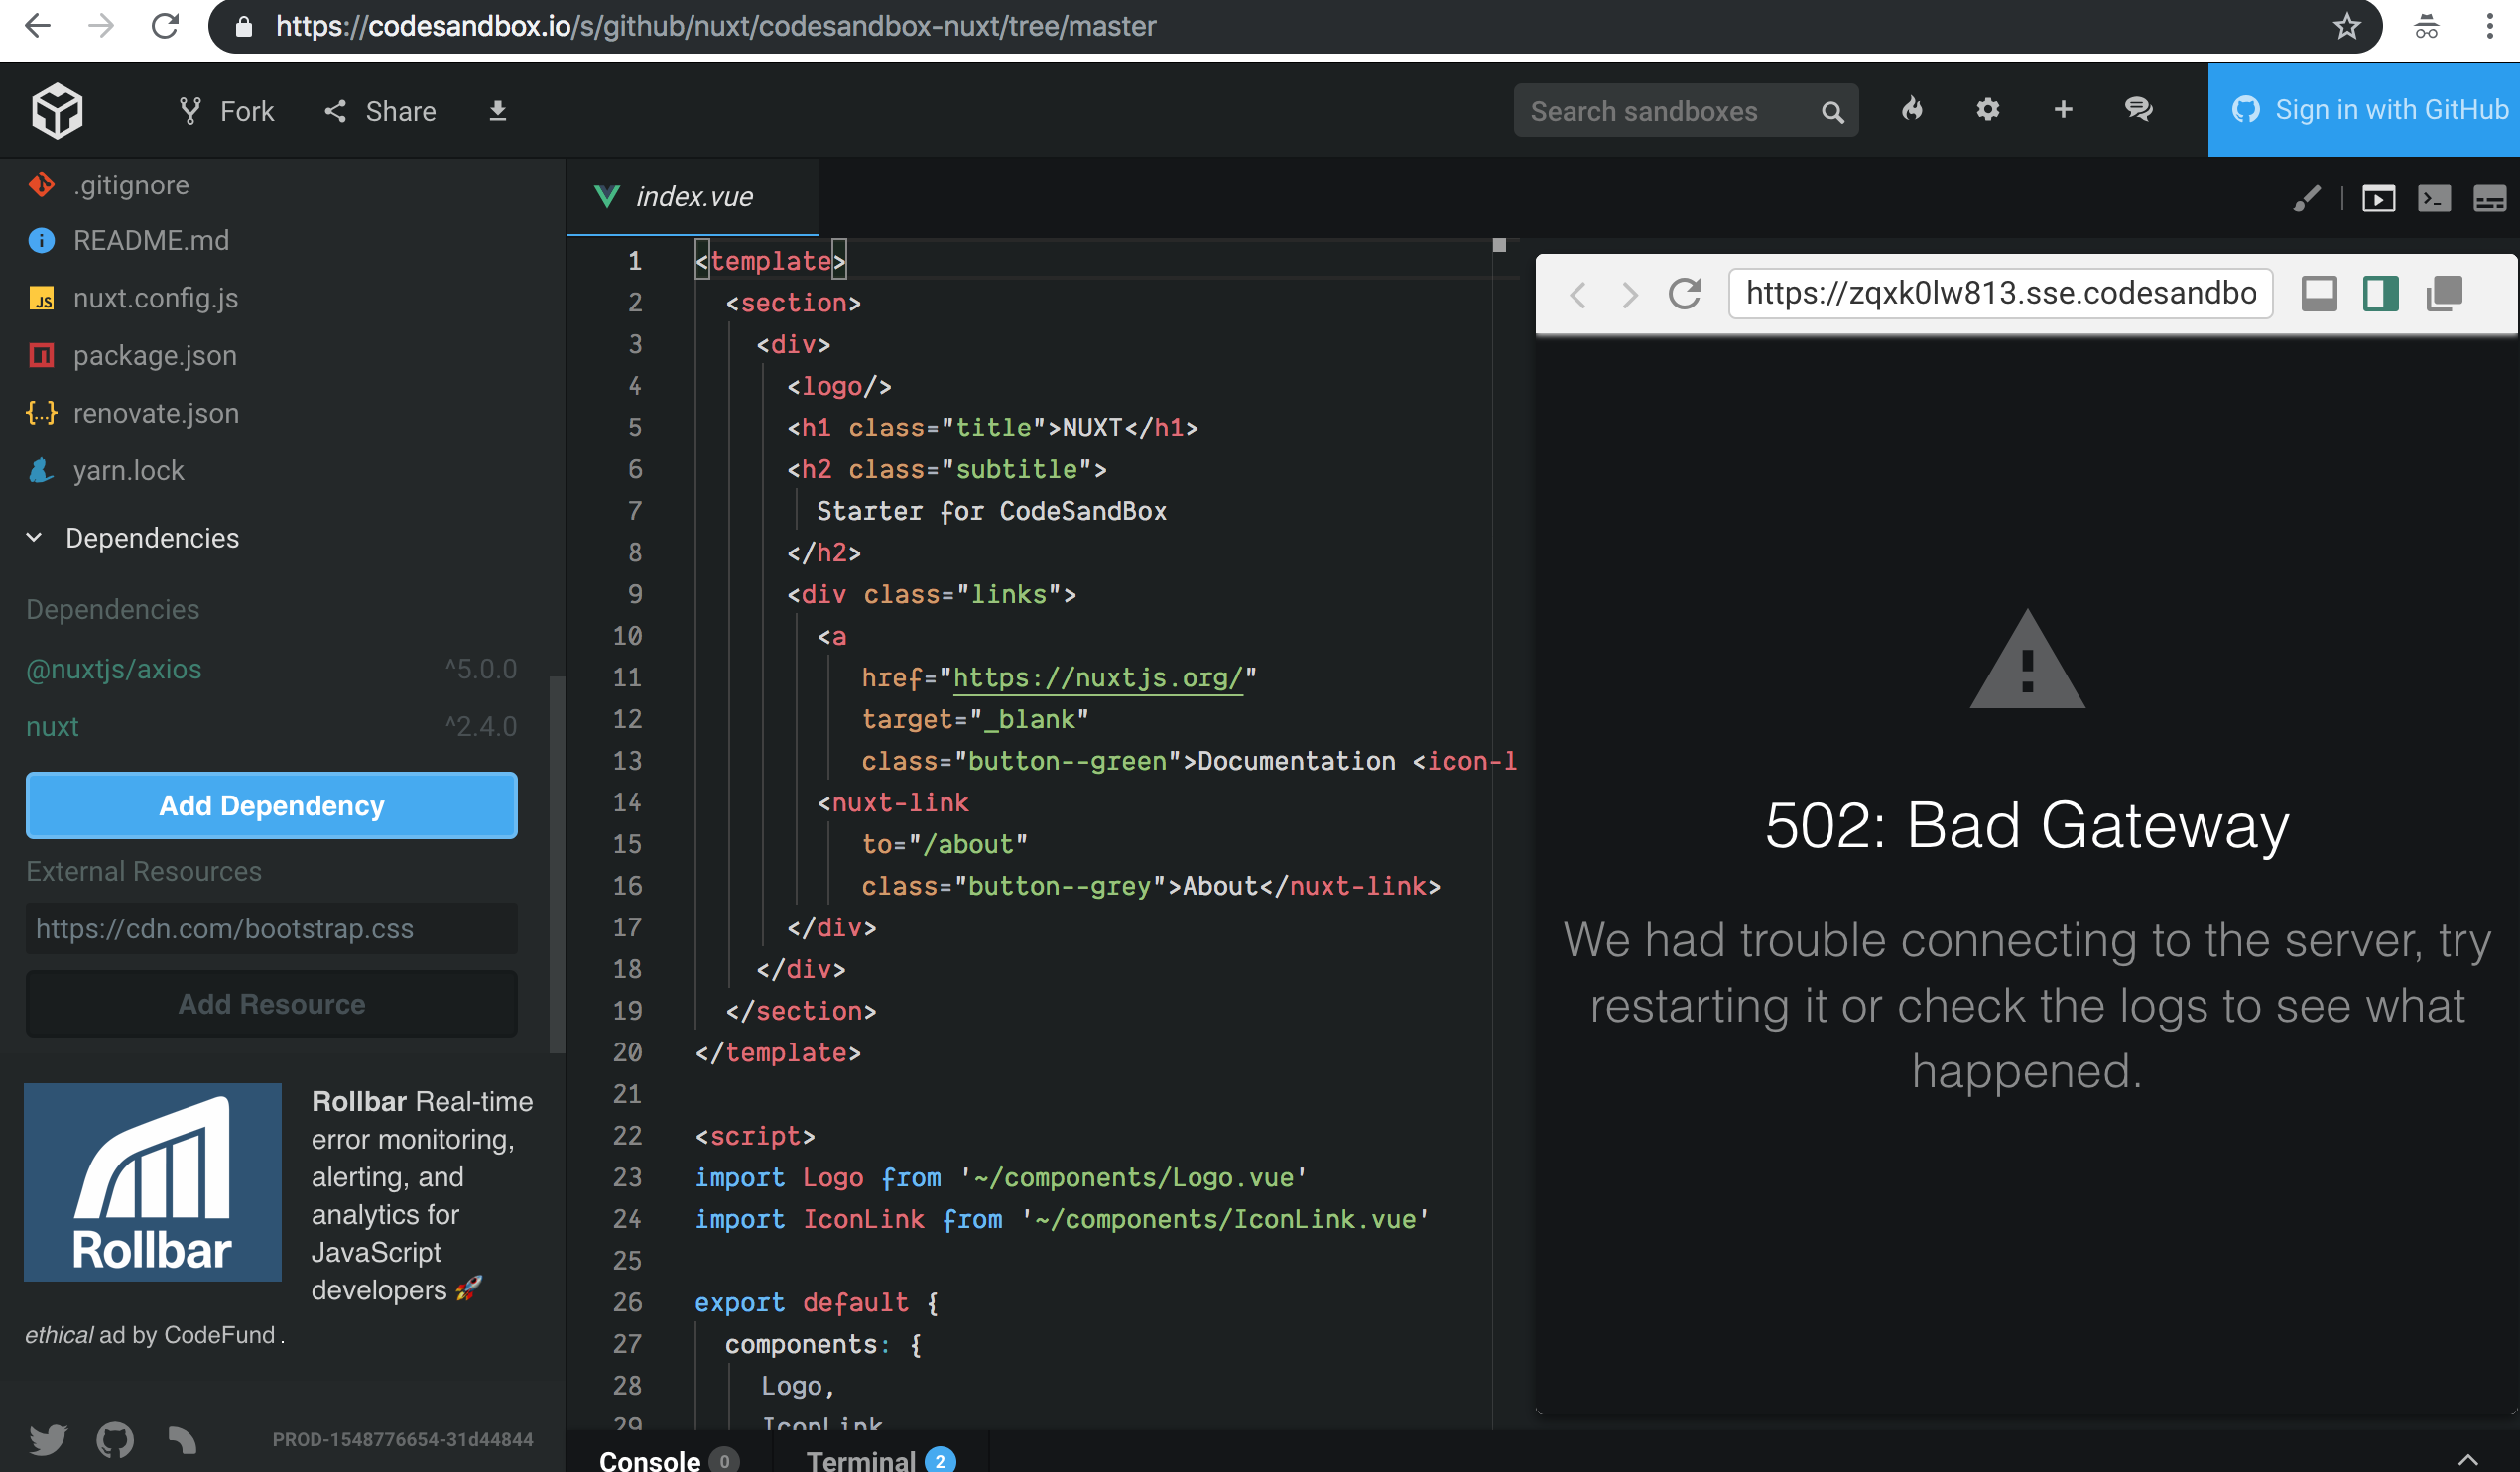This screenshot has width=2520, height=1472.
Task: Toggle the vertical split preview layout
Action: pyautogui.click(x=2380, y=293)
